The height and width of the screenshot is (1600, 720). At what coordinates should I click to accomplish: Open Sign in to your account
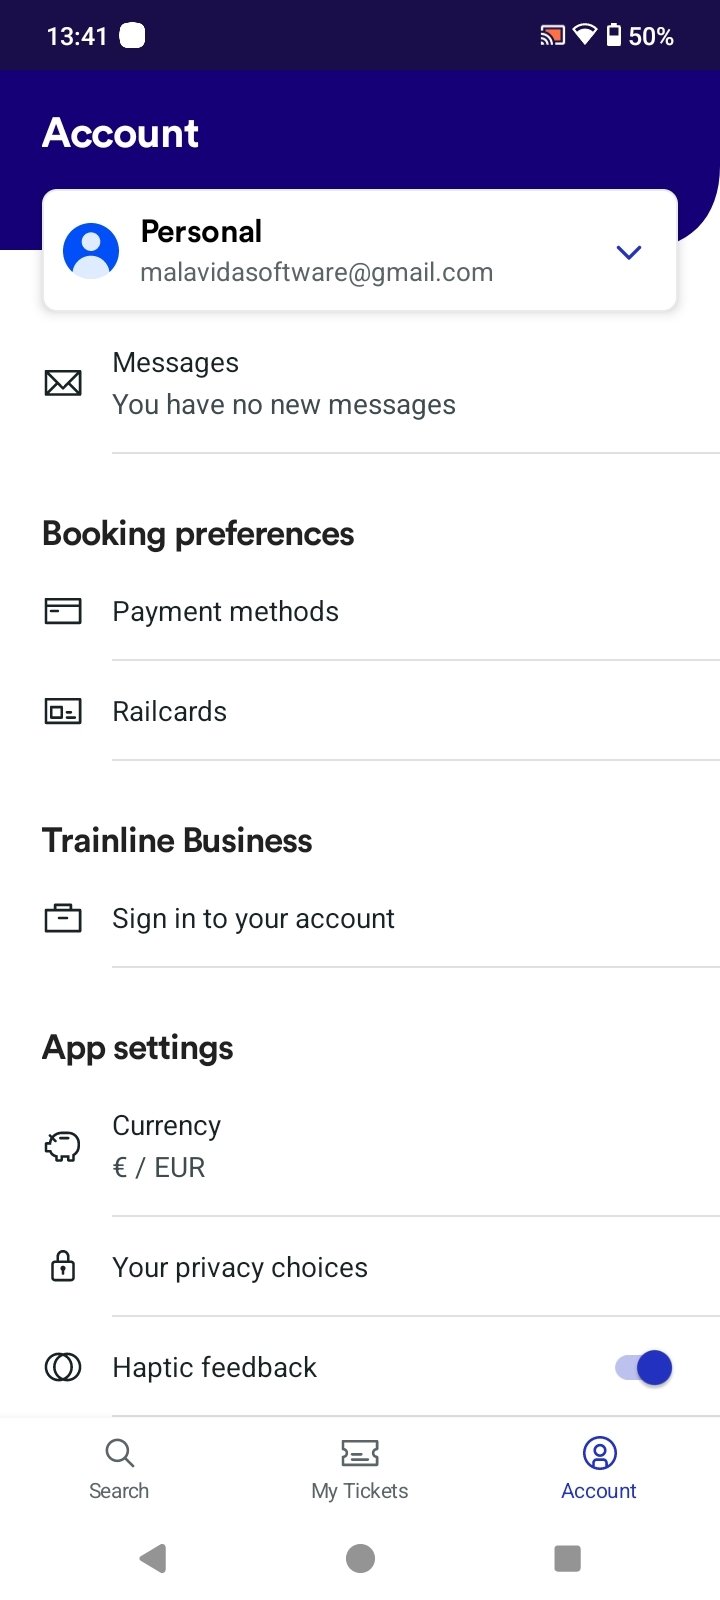[254, 918]
